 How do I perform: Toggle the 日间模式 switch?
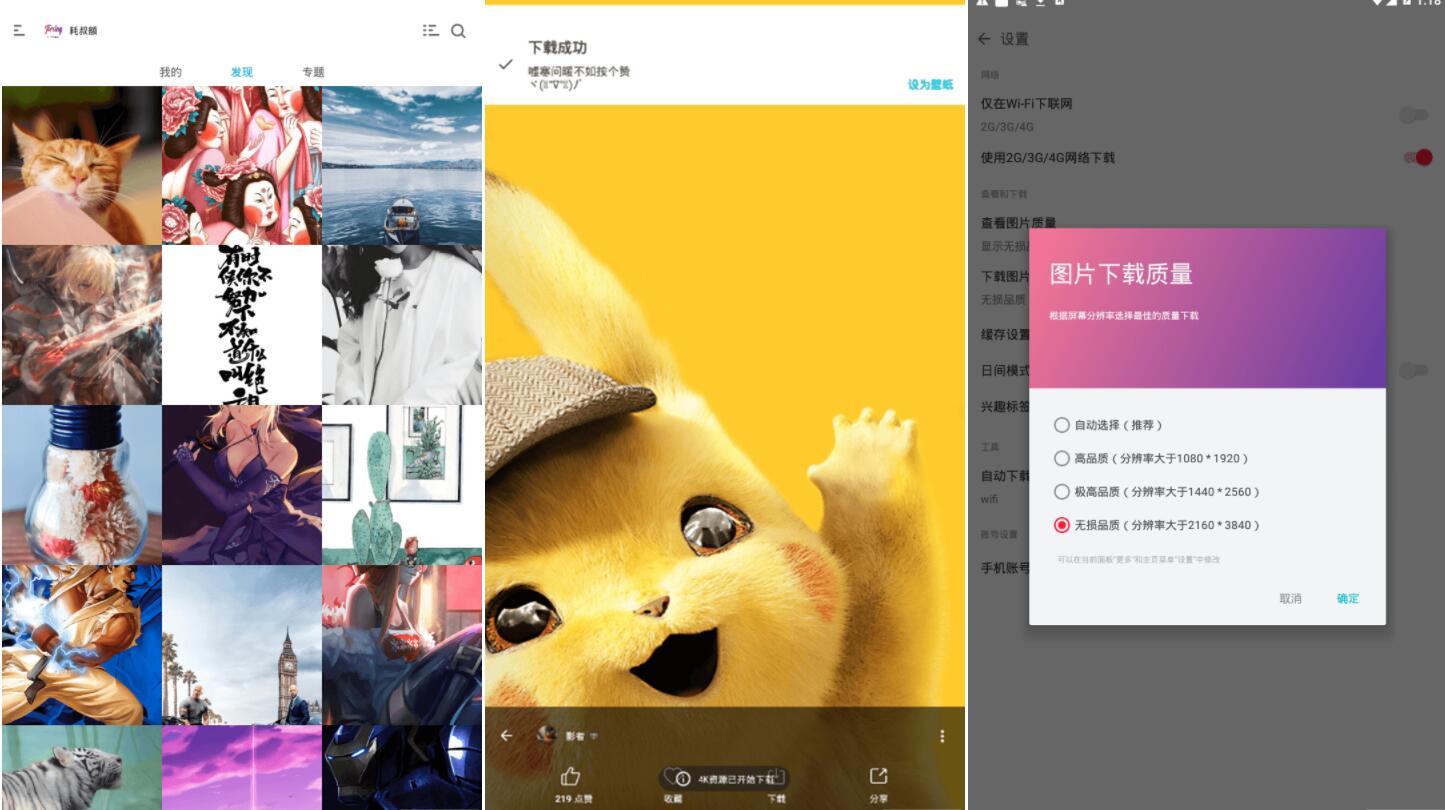(x=1415, y=371)
